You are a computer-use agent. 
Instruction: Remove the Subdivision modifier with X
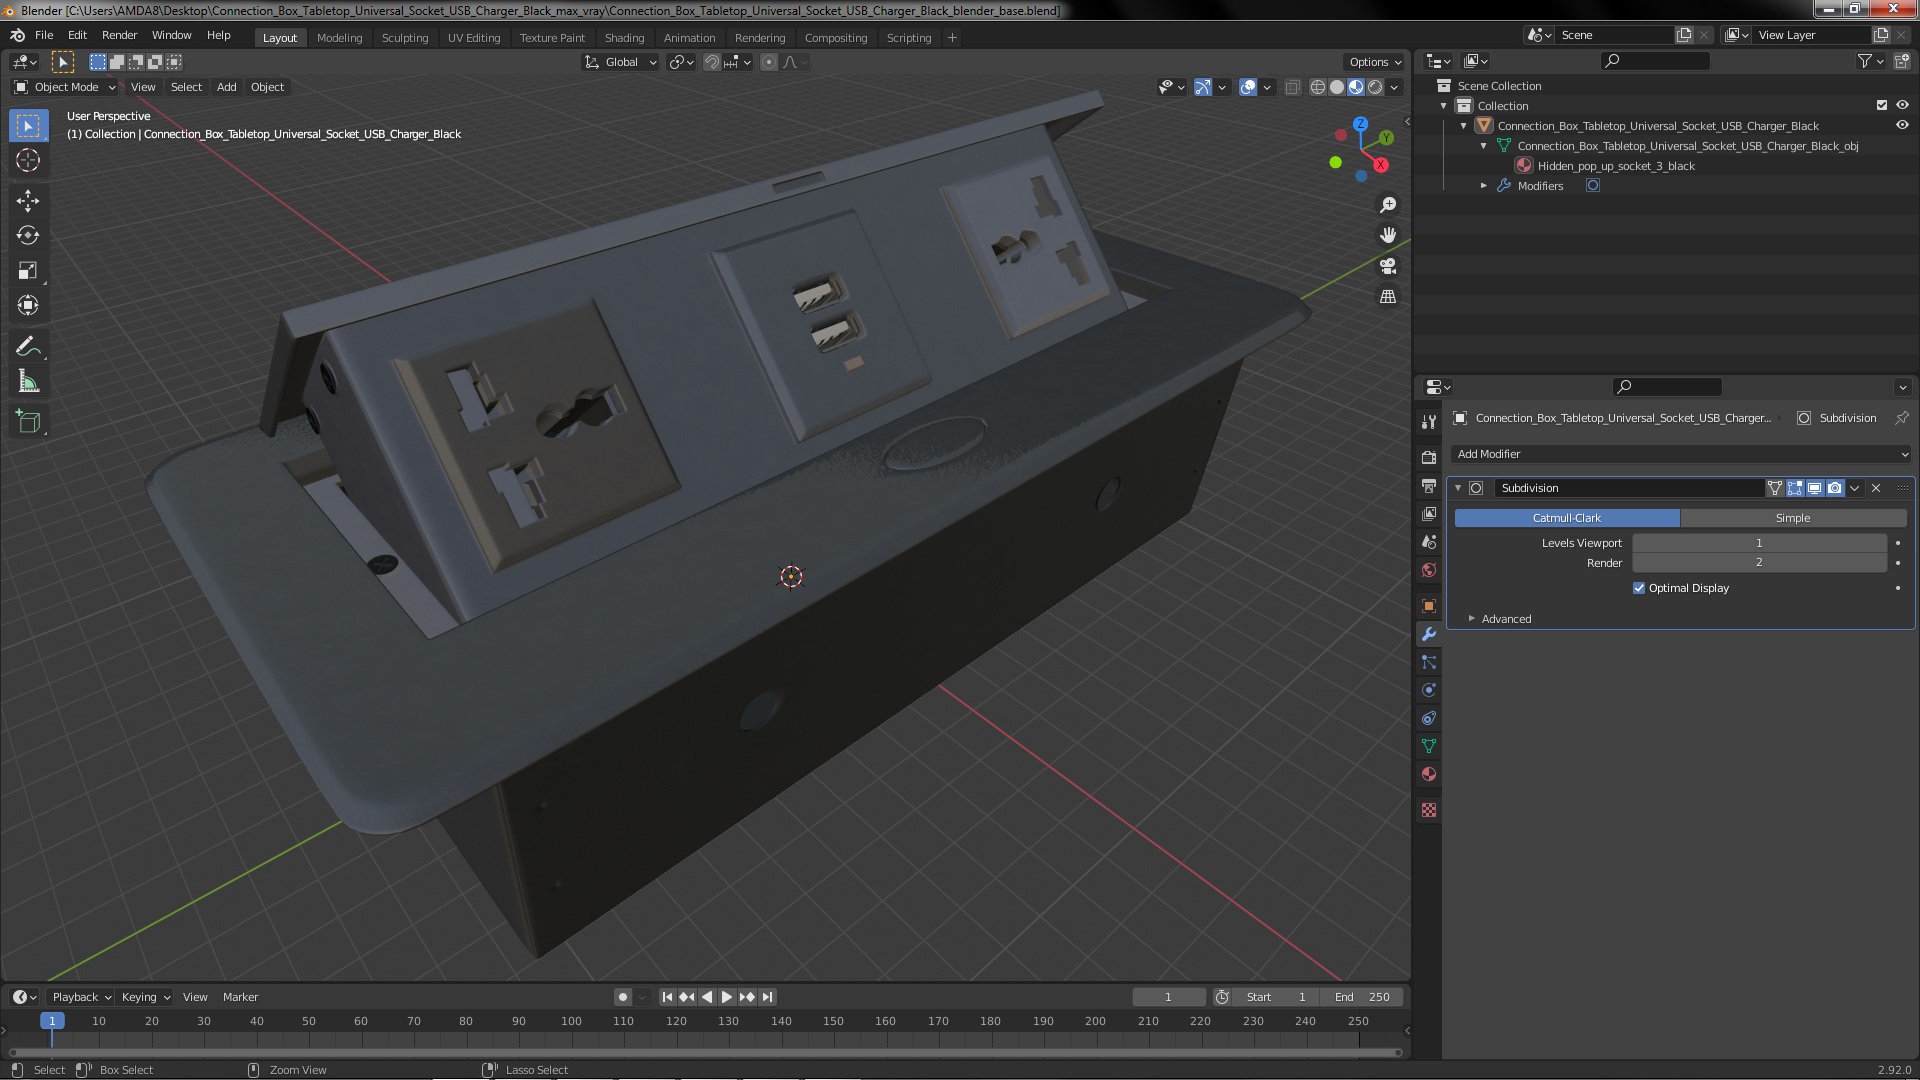tap(1876, 488)
